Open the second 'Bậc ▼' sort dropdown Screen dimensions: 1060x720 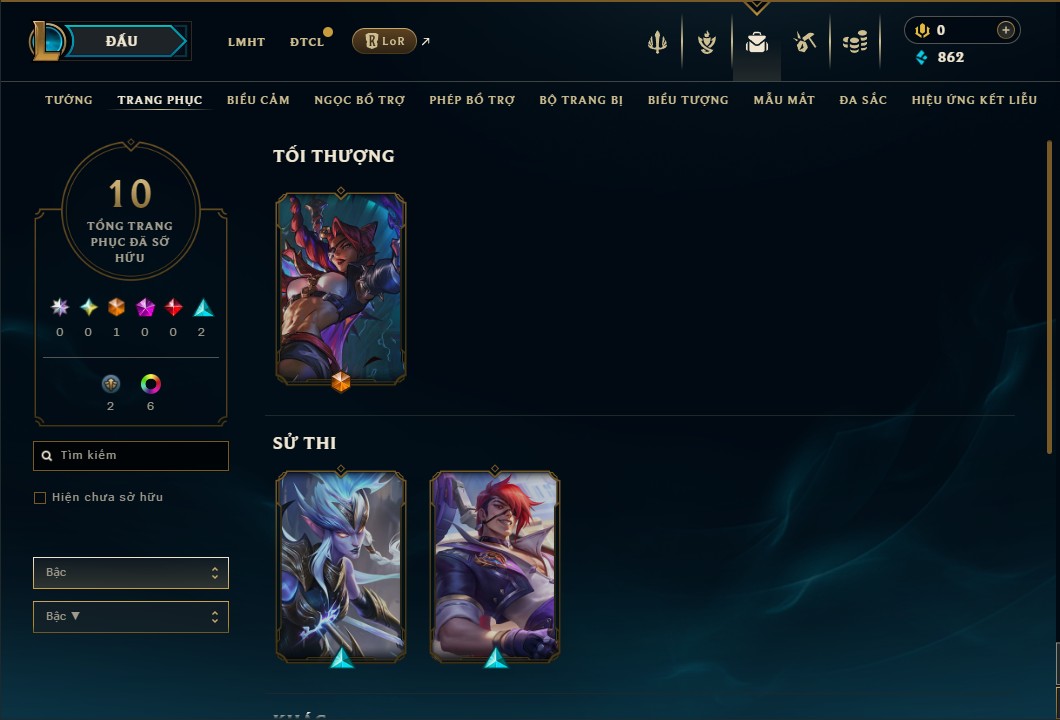pyautogui.click(x=131, y=617)
